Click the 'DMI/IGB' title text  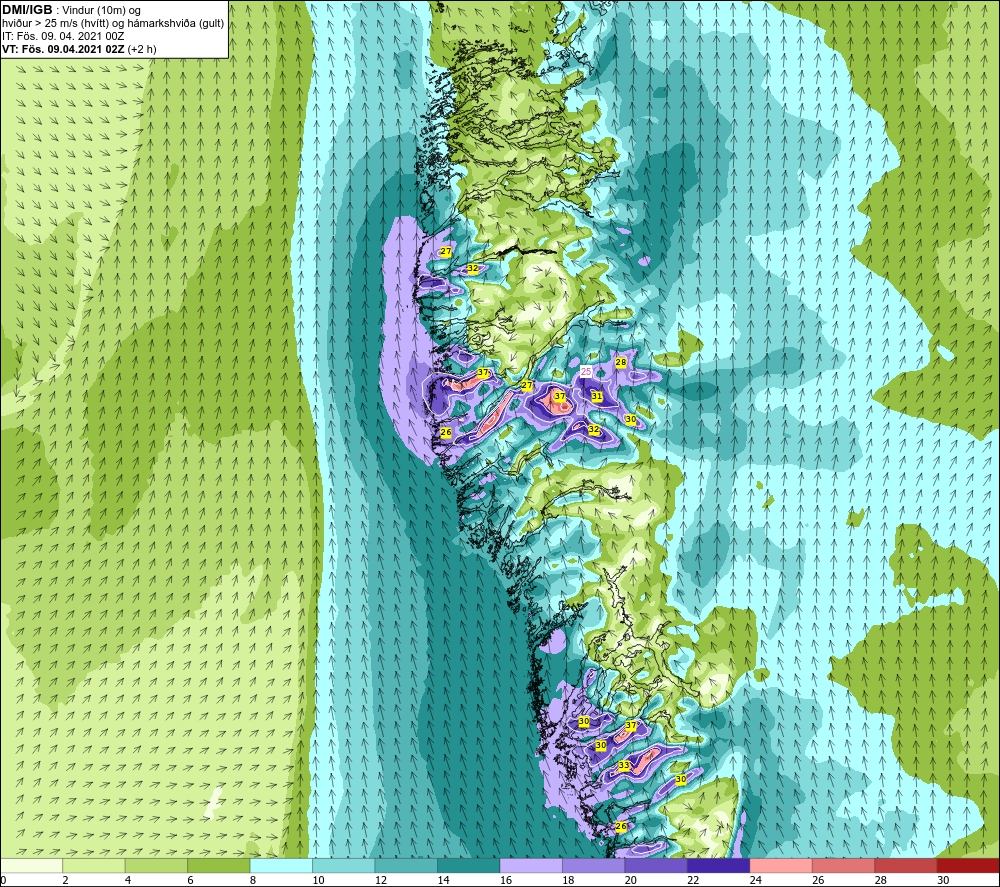pyautogui.click(x=27, y=10)
